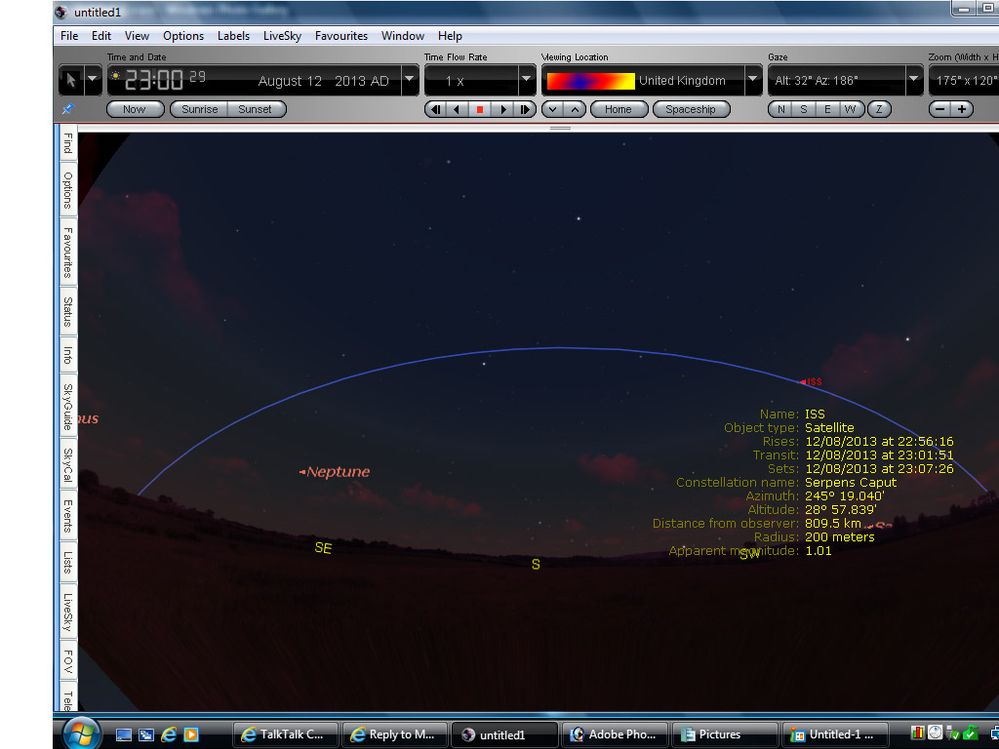Switch to Pictures taskbar button

tap(725, 734)
